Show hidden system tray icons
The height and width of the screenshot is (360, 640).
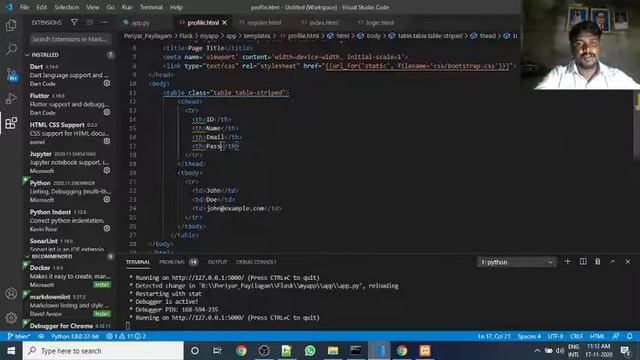tap(537, 351)
